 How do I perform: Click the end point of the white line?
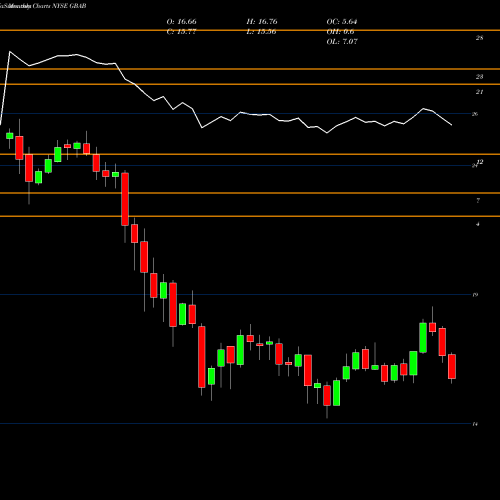click(452, 125)
